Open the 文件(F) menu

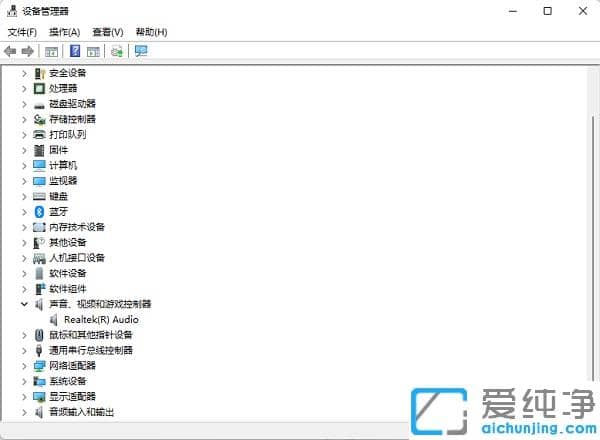[x=22, y=32]
